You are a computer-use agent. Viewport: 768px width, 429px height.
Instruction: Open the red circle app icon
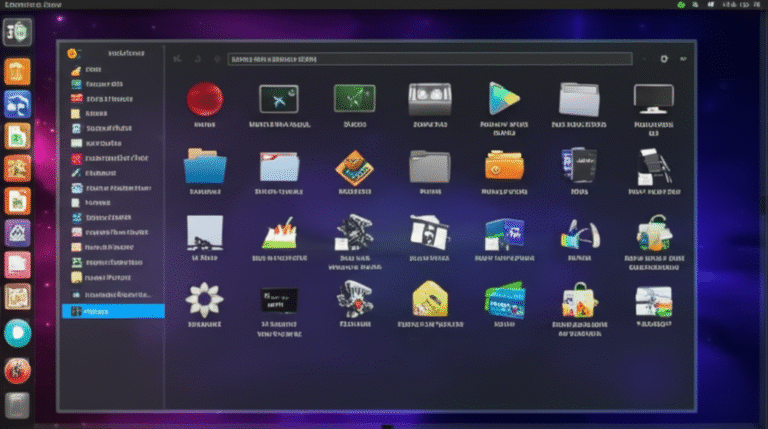(x=205, y=99)
